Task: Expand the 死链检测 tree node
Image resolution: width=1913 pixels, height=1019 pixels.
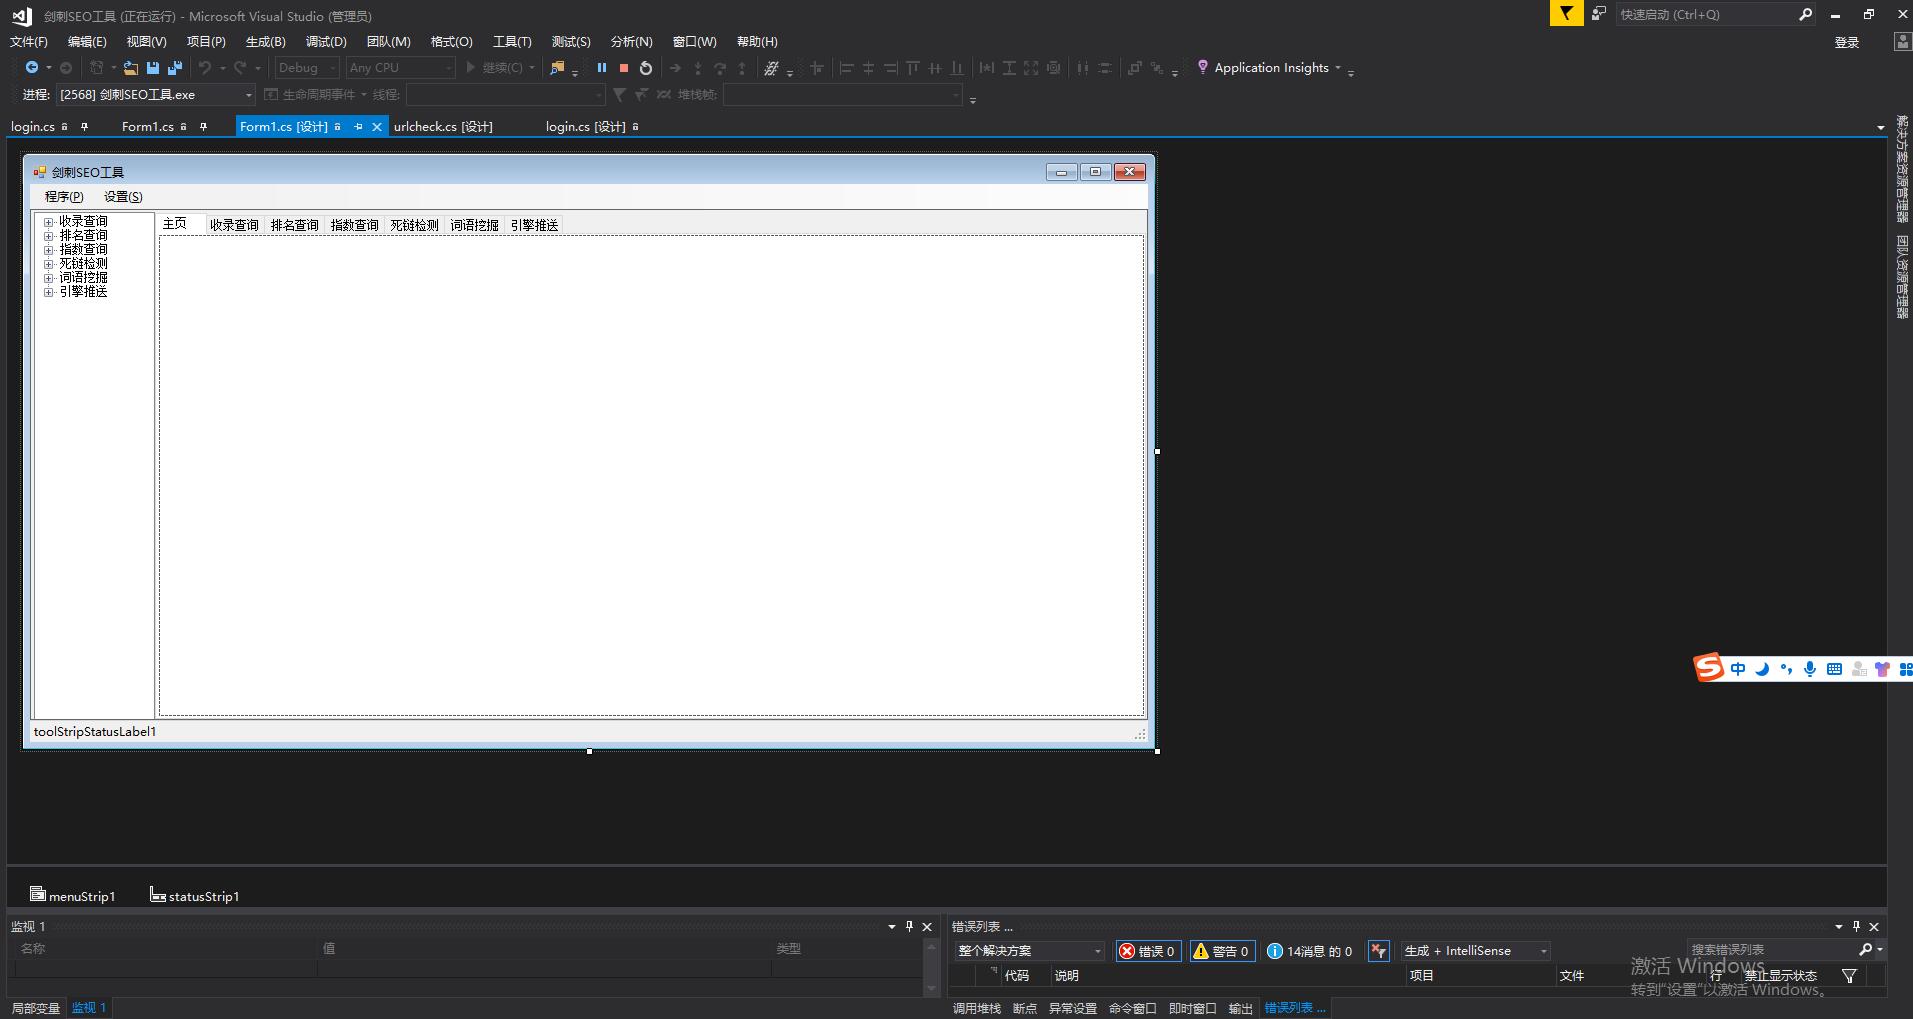Action: [x=48, y=264]
